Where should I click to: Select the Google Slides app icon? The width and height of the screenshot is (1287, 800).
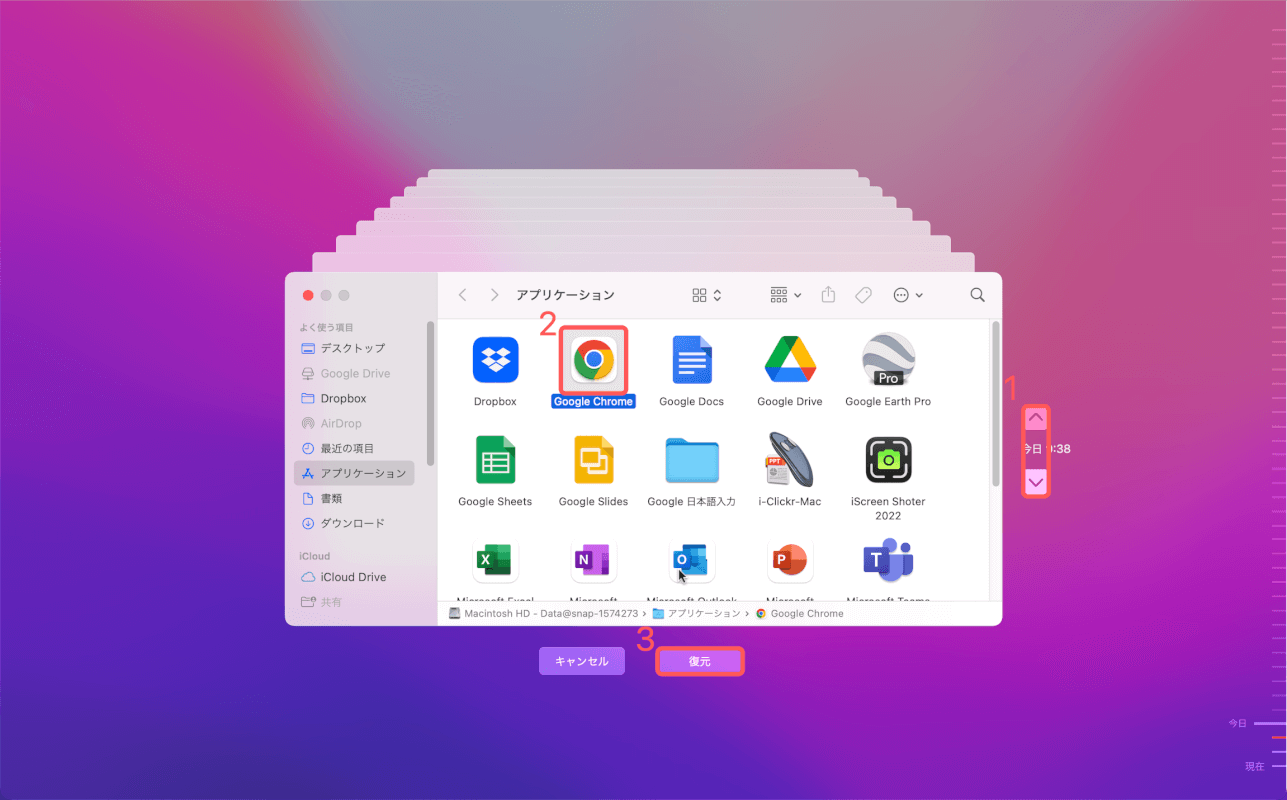coord(593,460)
